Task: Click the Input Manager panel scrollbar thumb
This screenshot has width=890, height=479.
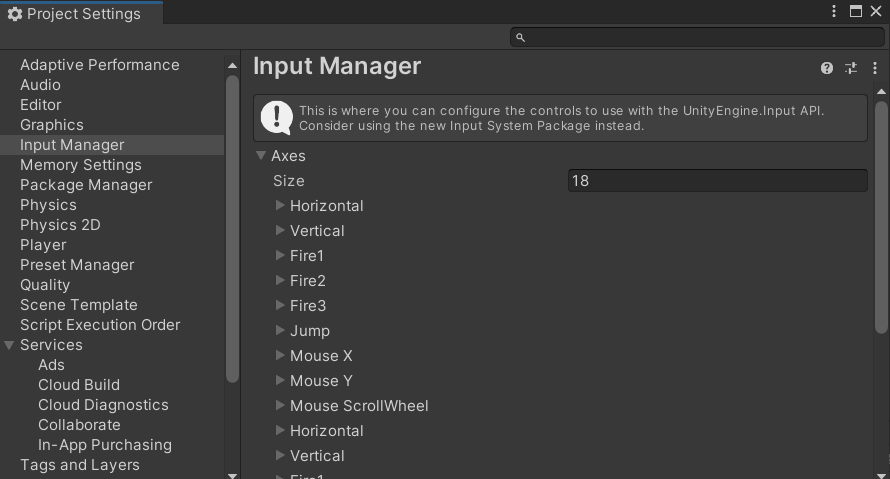Action: 881,217
